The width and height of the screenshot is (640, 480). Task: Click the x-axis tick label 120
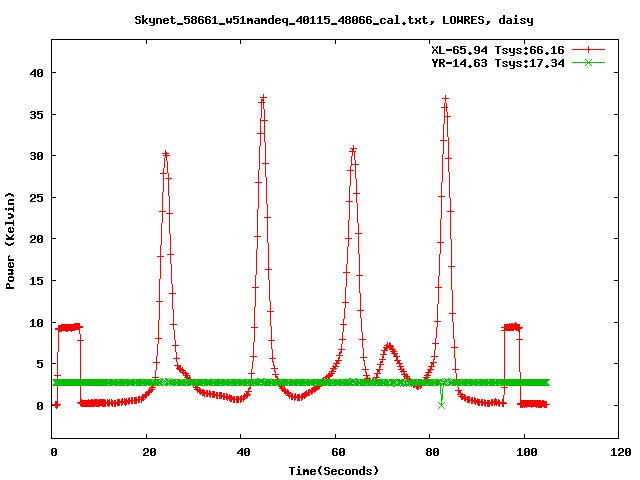[621, 452]
